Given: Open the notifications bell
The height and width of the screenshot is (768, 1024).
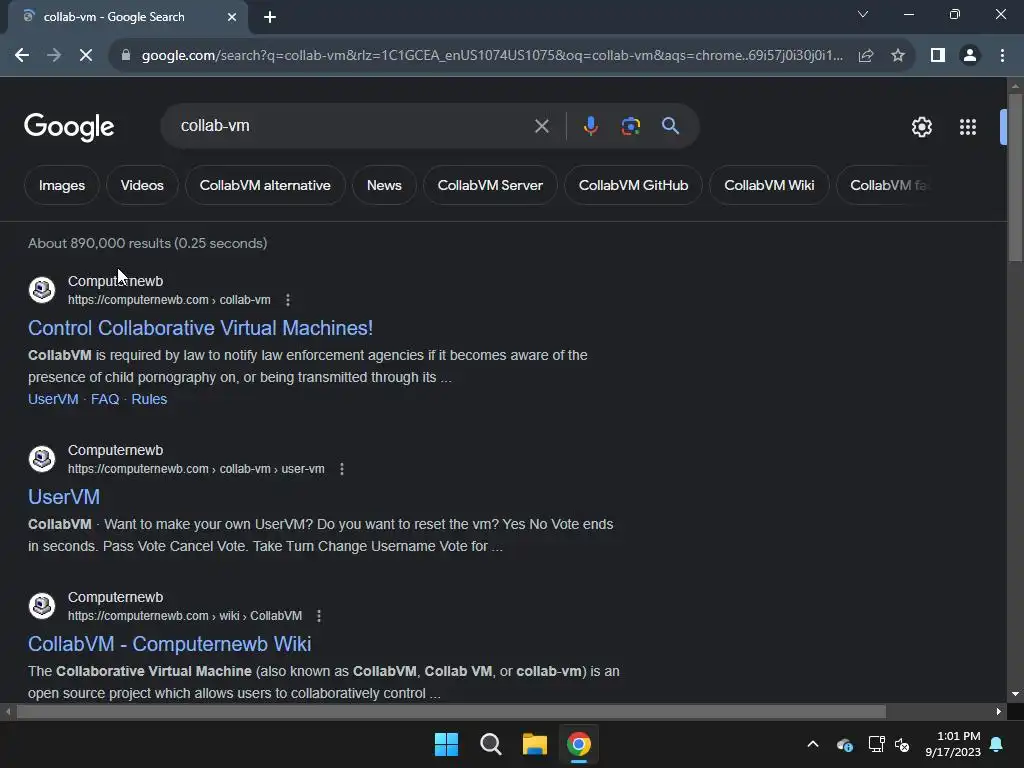Looking at the screenshot, I should (997, 744).
